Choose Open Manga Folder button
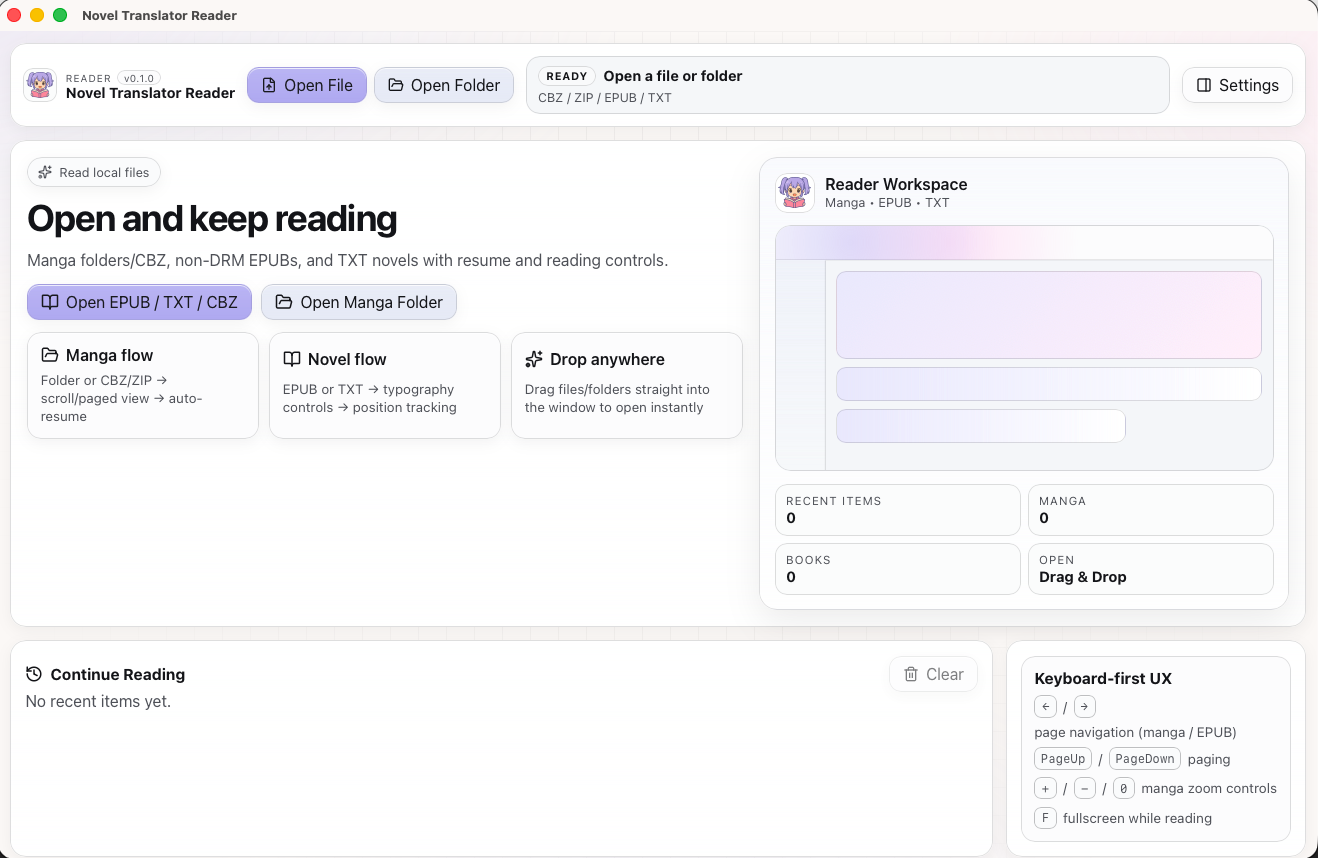The image size is (1318, 858). [358, 302]
